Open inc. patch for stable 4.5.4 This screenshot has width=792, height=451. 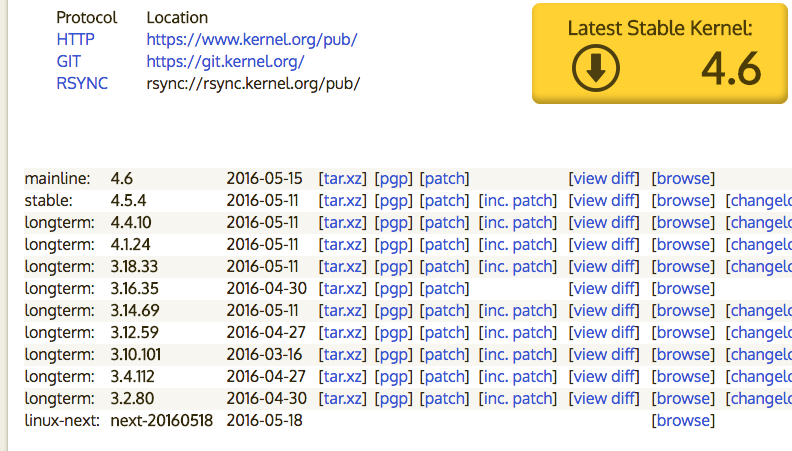click(x=518, y=201)
